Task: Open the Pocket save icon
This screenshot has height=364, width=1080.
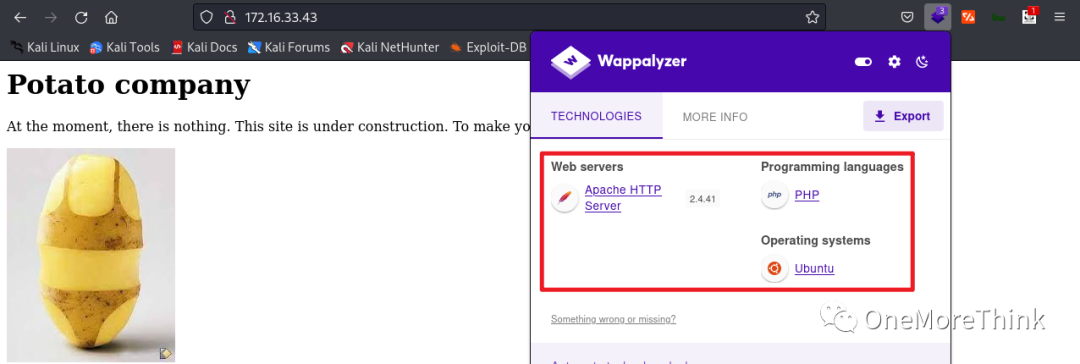Action: [908, 17]
